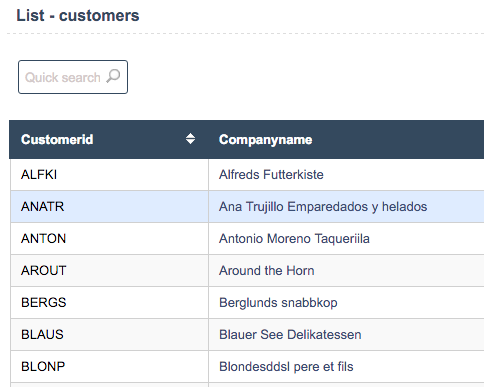The width and height of the screenshot is (484, 387).
Task: Click the magnifier search icon
Action: tap(113, 76)
